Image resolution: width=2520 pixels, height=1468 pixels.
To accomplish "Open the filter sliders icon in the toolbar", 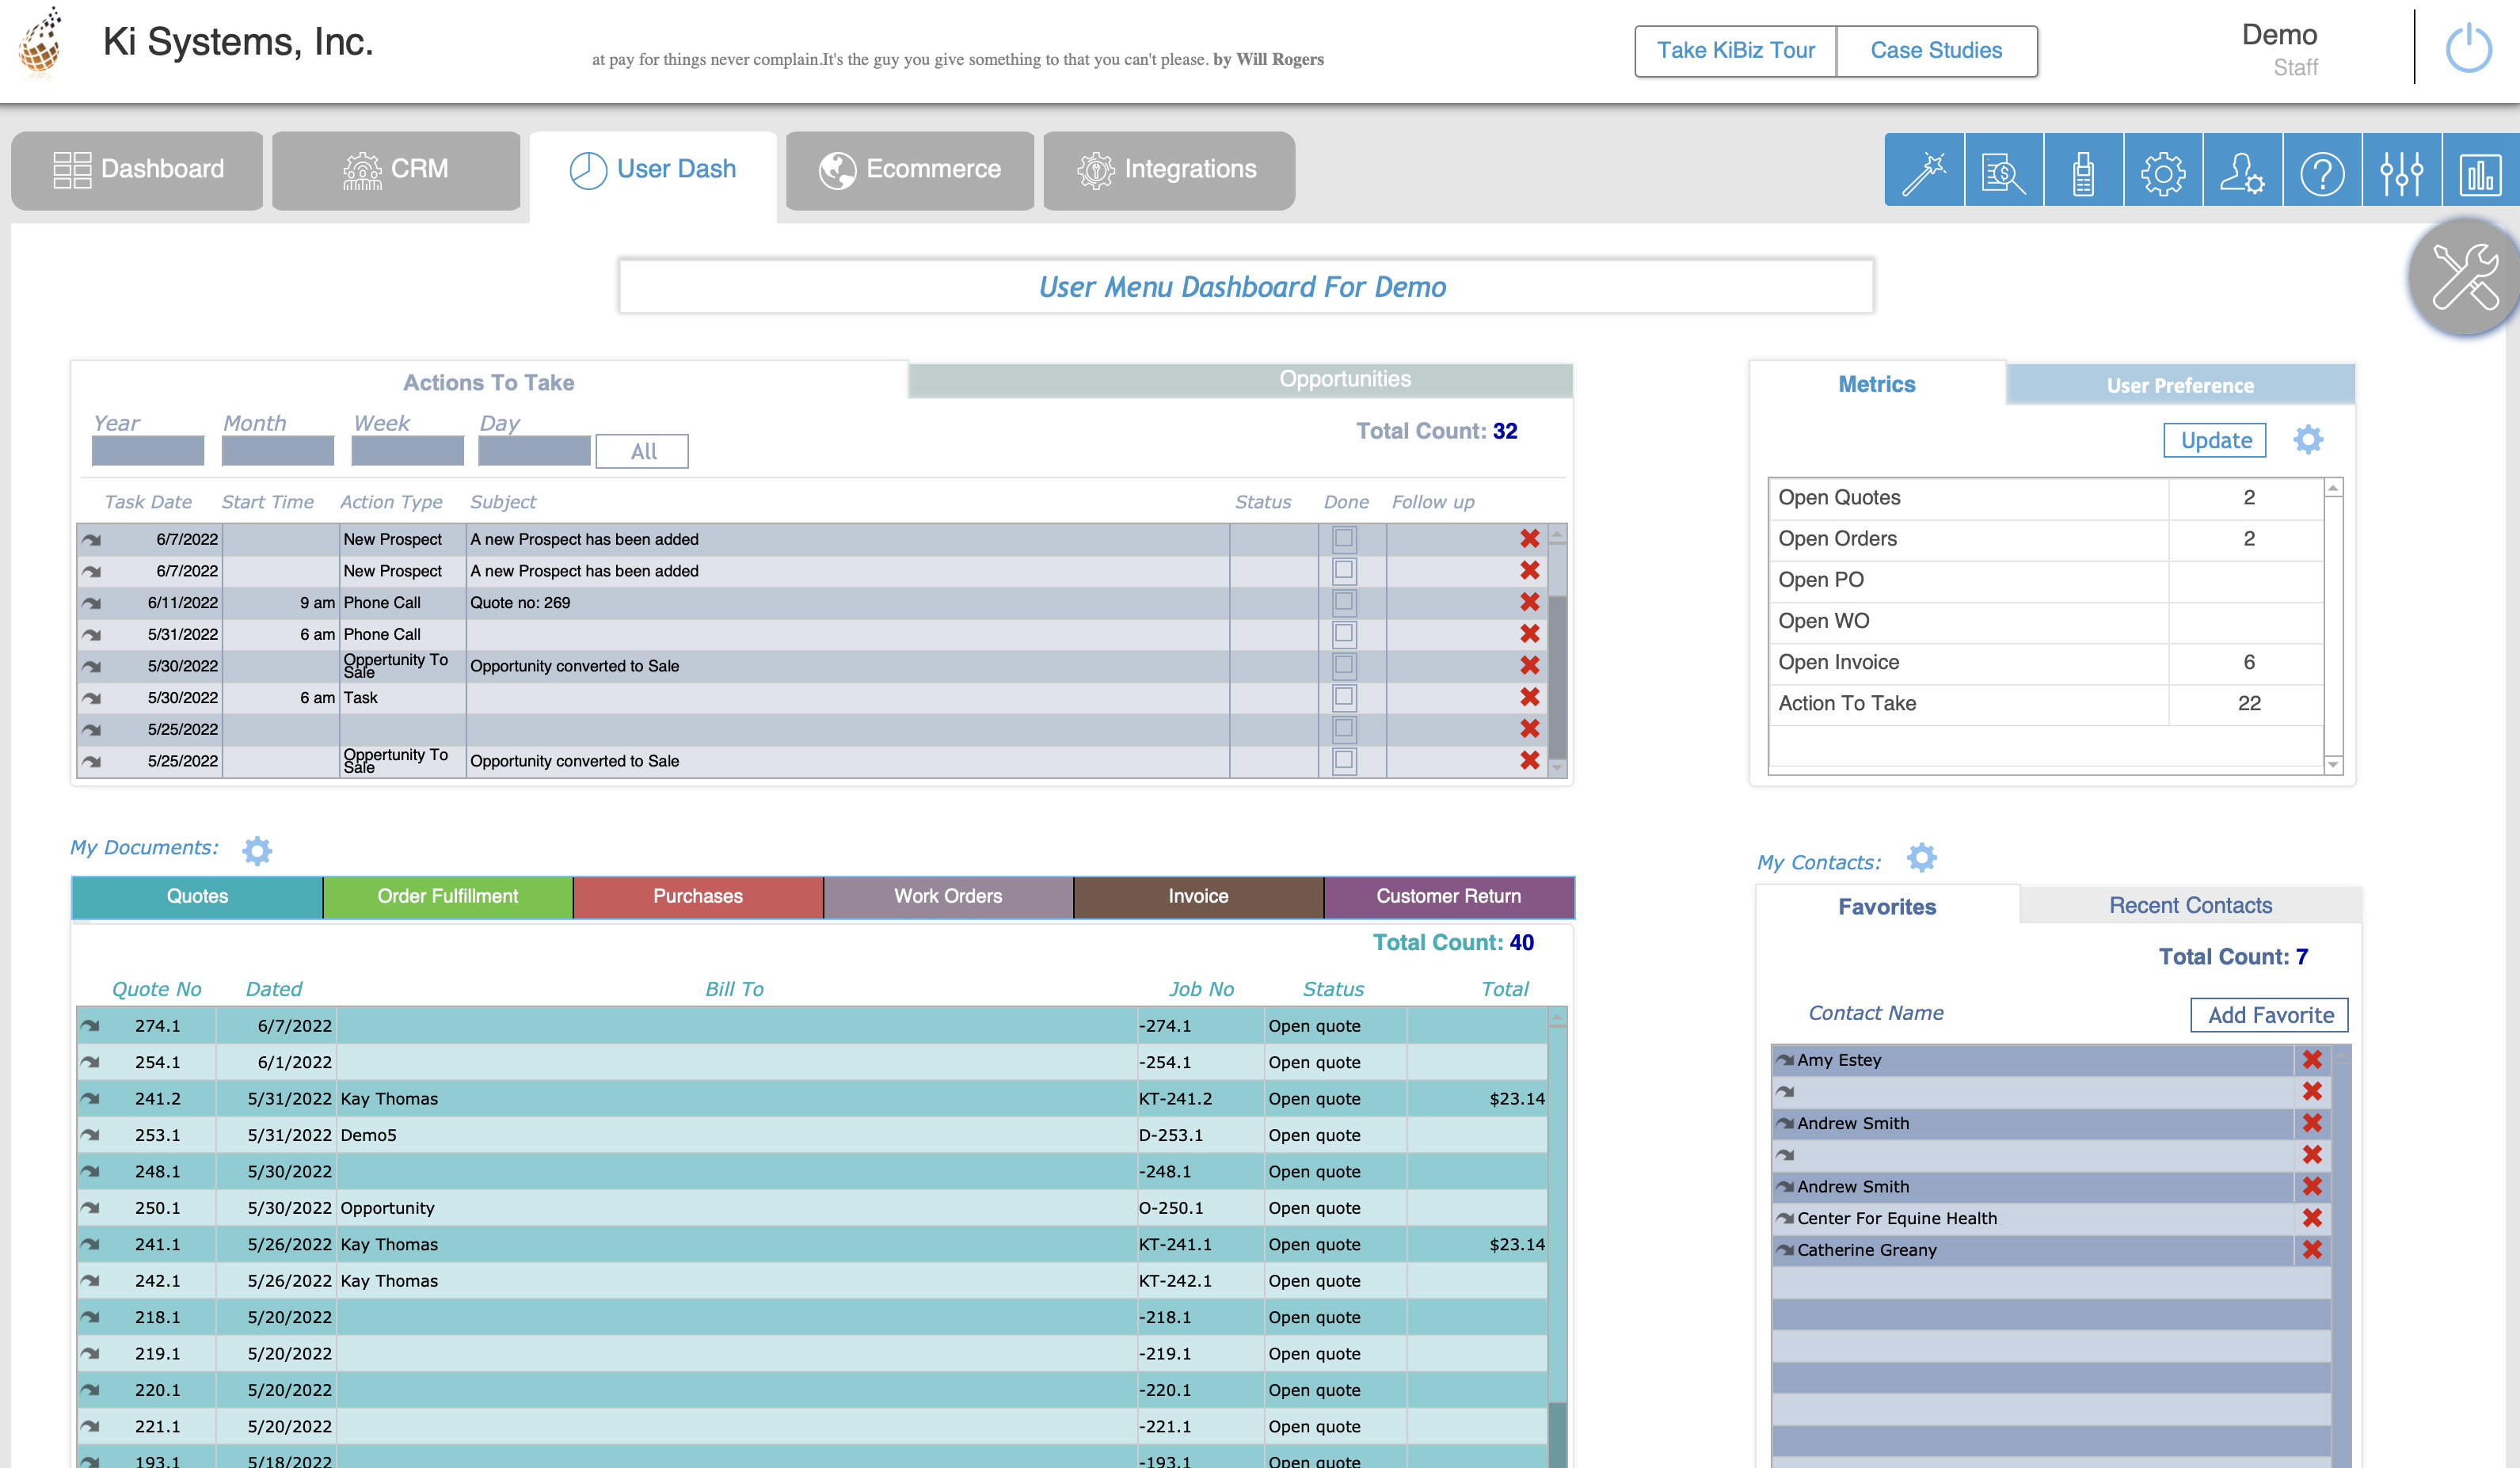I will click(2403, 171).
